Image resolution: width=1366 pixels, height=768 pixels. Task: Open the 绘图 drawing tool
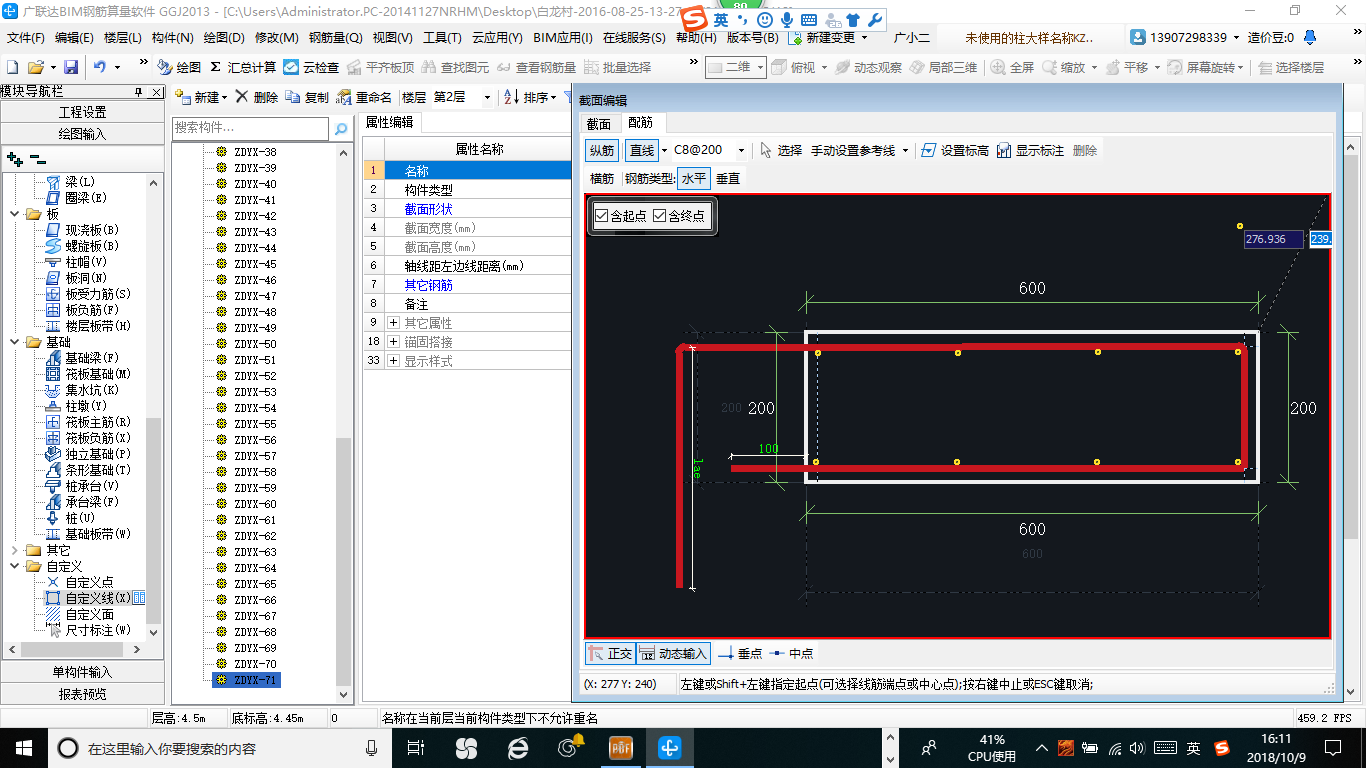click(x=179, y=67)
